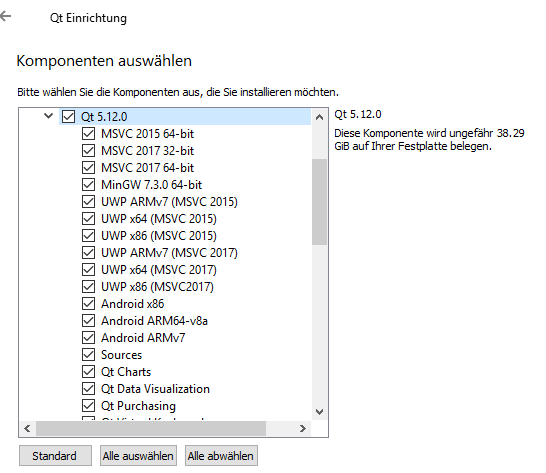Click the horizontal scroll left arrow
The image size is (546, 473).
click(27, 428)
